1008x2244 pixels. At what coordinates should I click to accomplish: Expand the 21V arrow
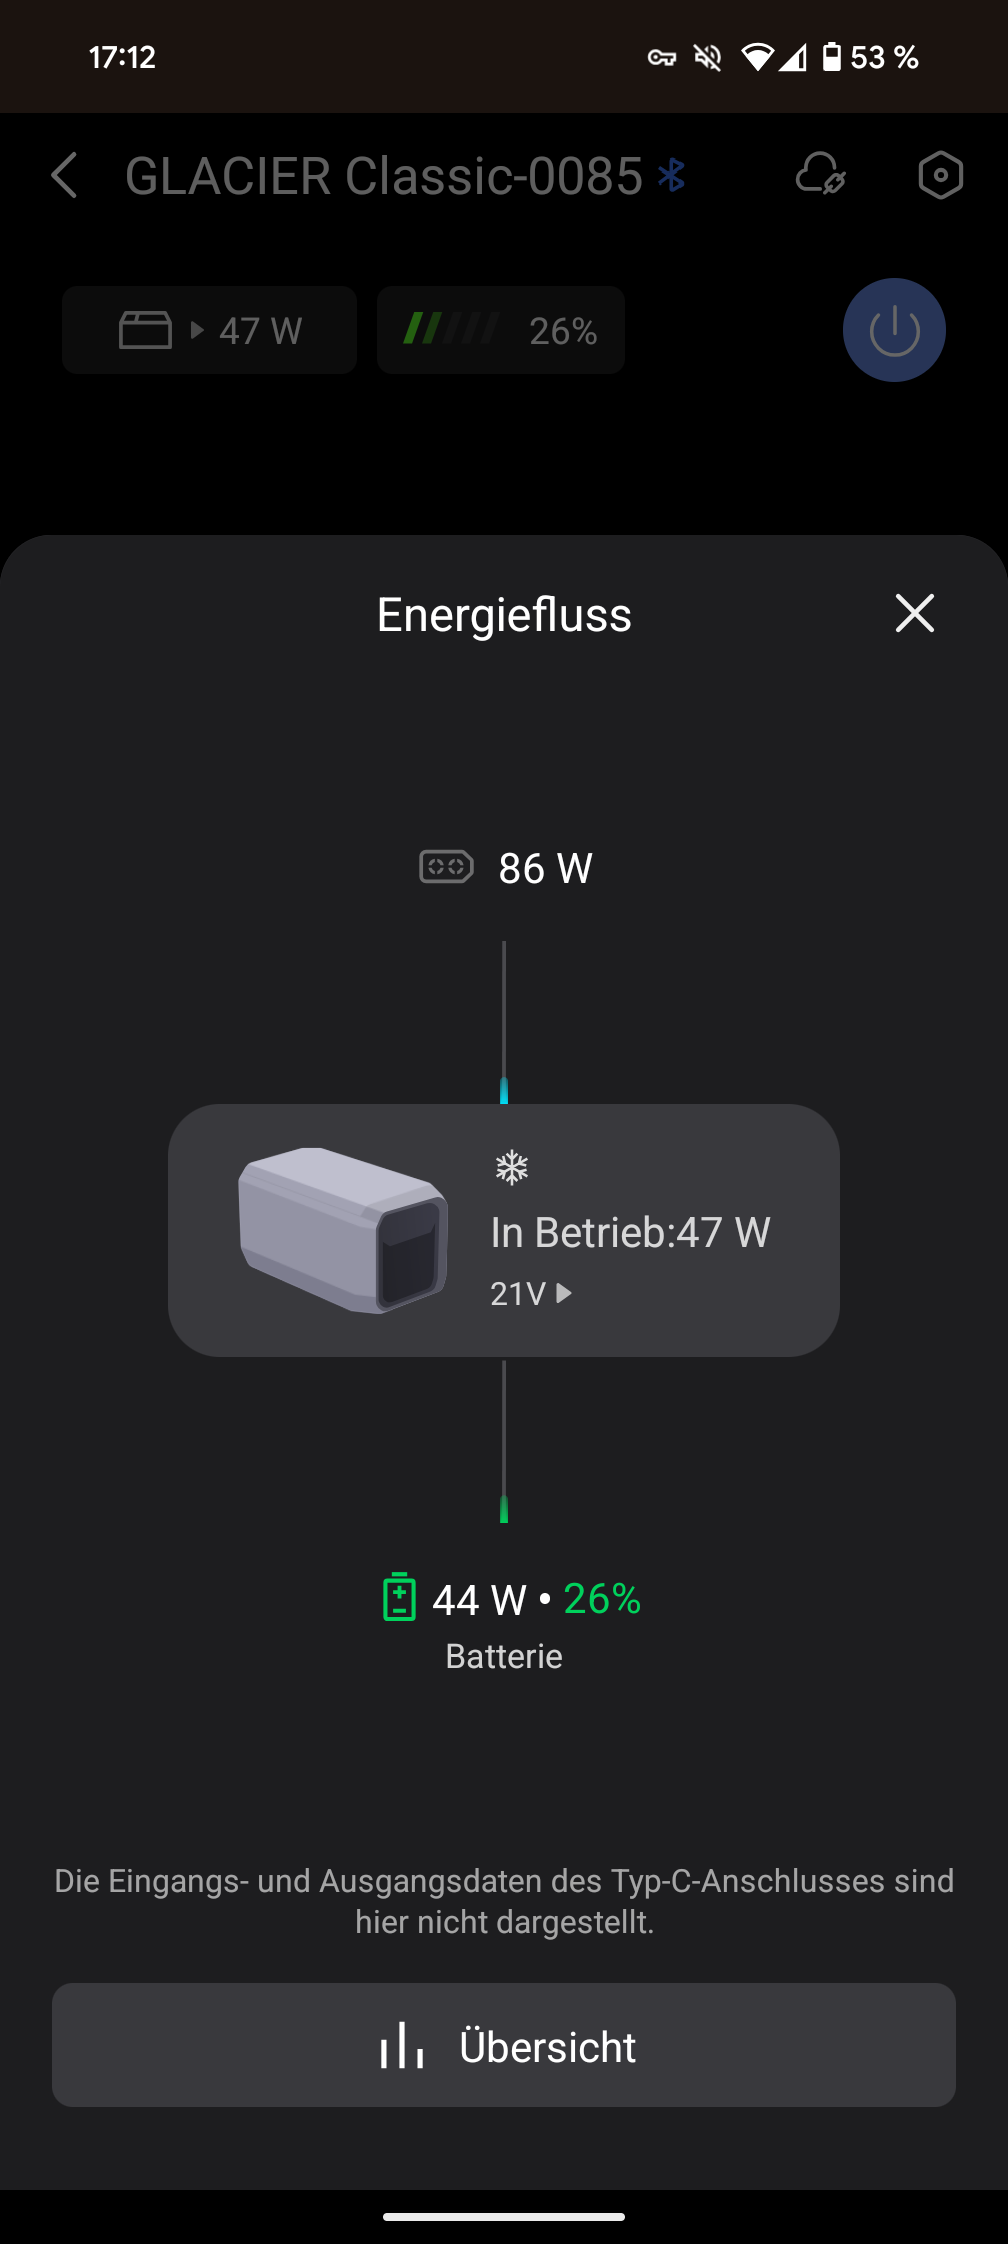coord(563,1293)
